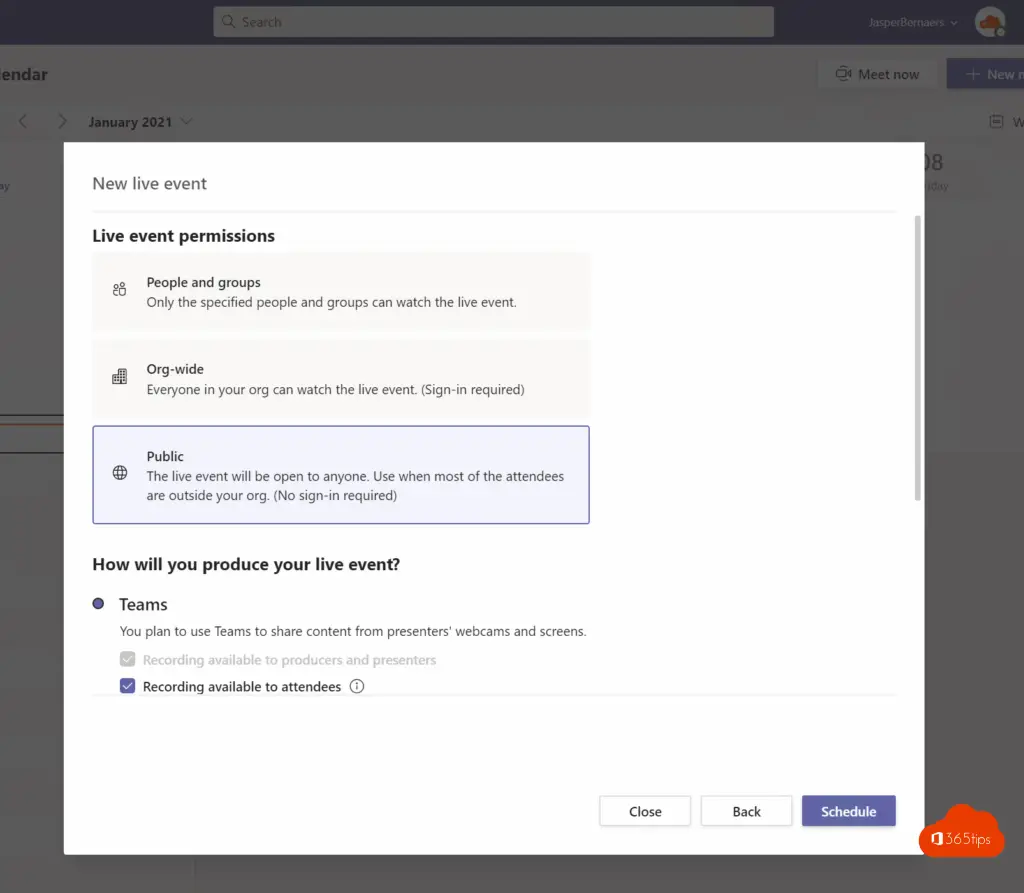Click the Live event permissions heading
Viewport: 1024px width, 893px height.
[x=184, y=236]
